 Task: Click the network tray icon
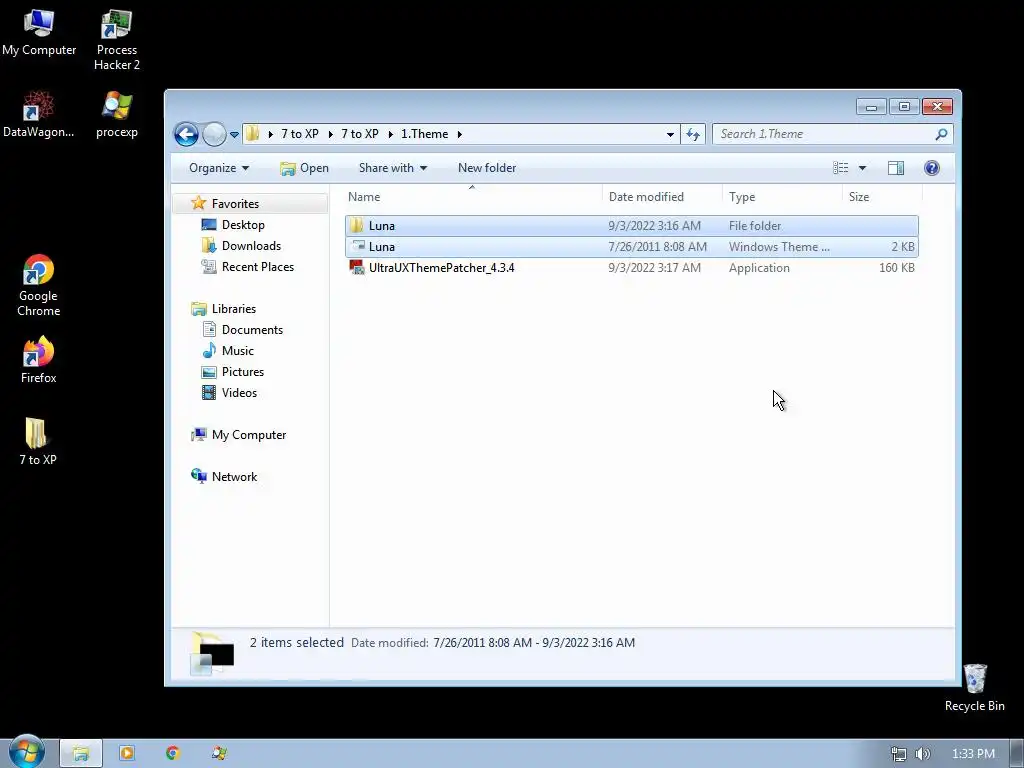tap(899, 754)
